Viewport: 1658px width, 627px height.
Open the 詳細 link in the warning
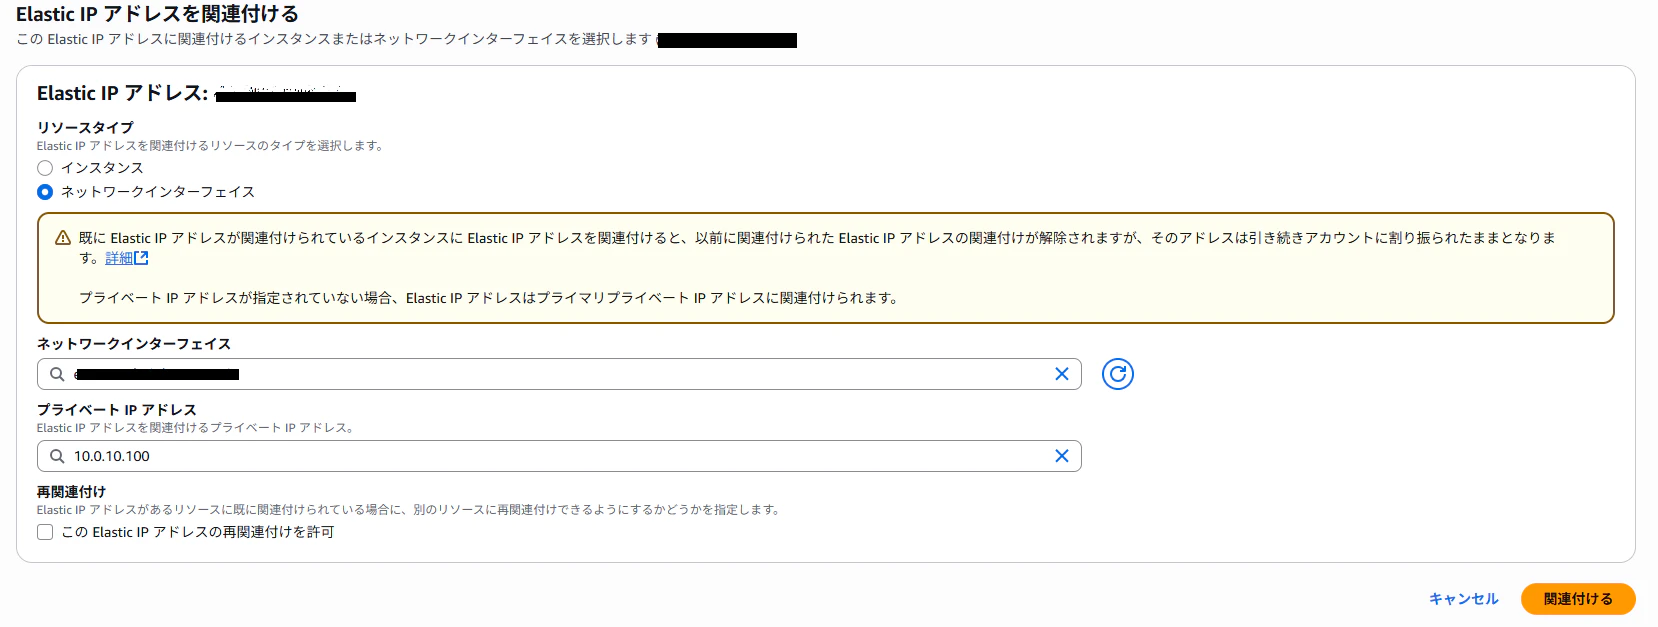point(119,258)
